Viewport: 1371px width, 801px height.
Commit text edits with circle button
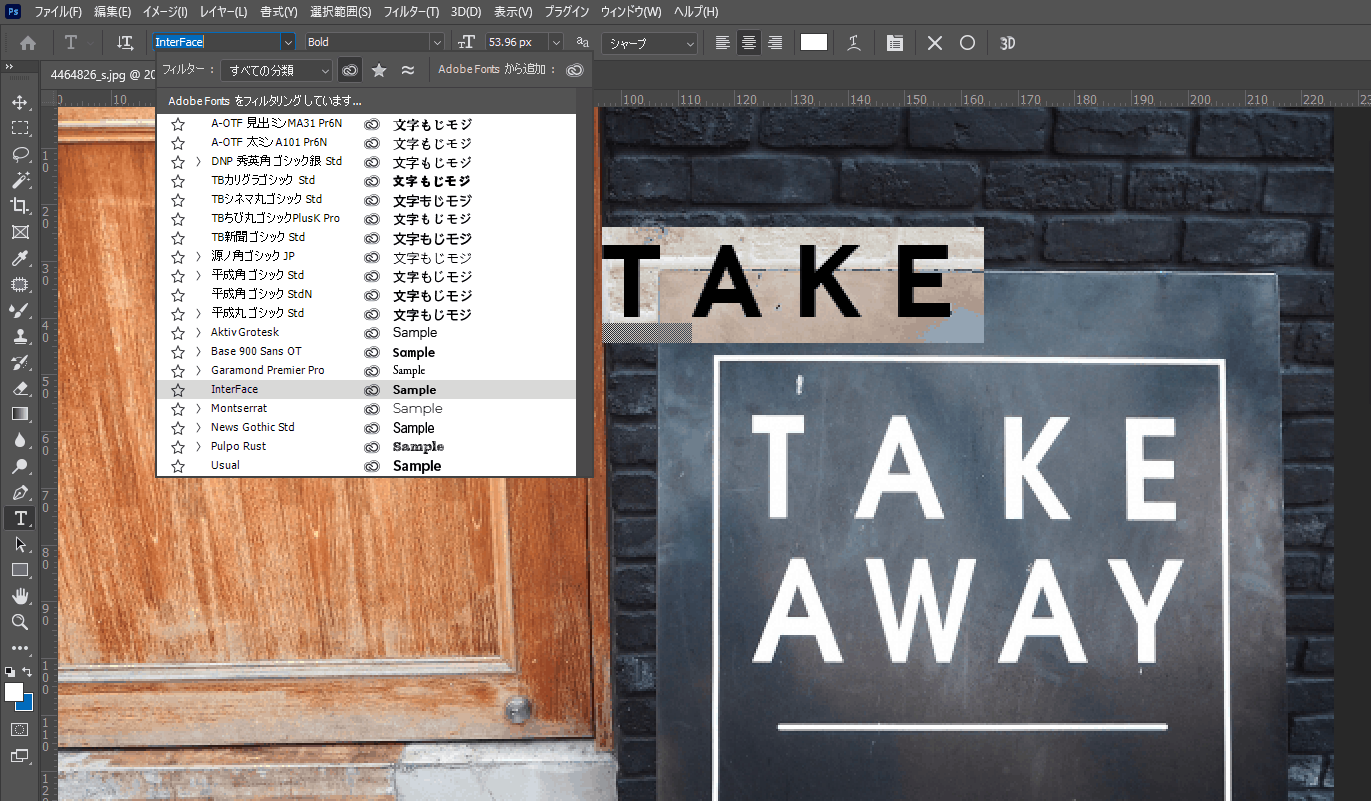[x=967, y=43]
